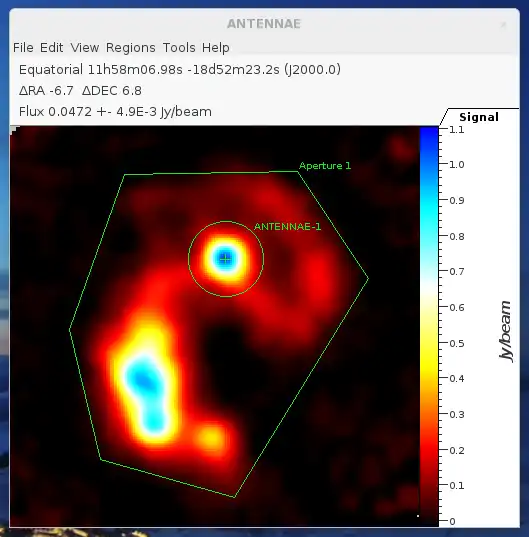Click the green cross marker at source center
This screenshot has height=537, width=529.
click(x=225, y=259)
